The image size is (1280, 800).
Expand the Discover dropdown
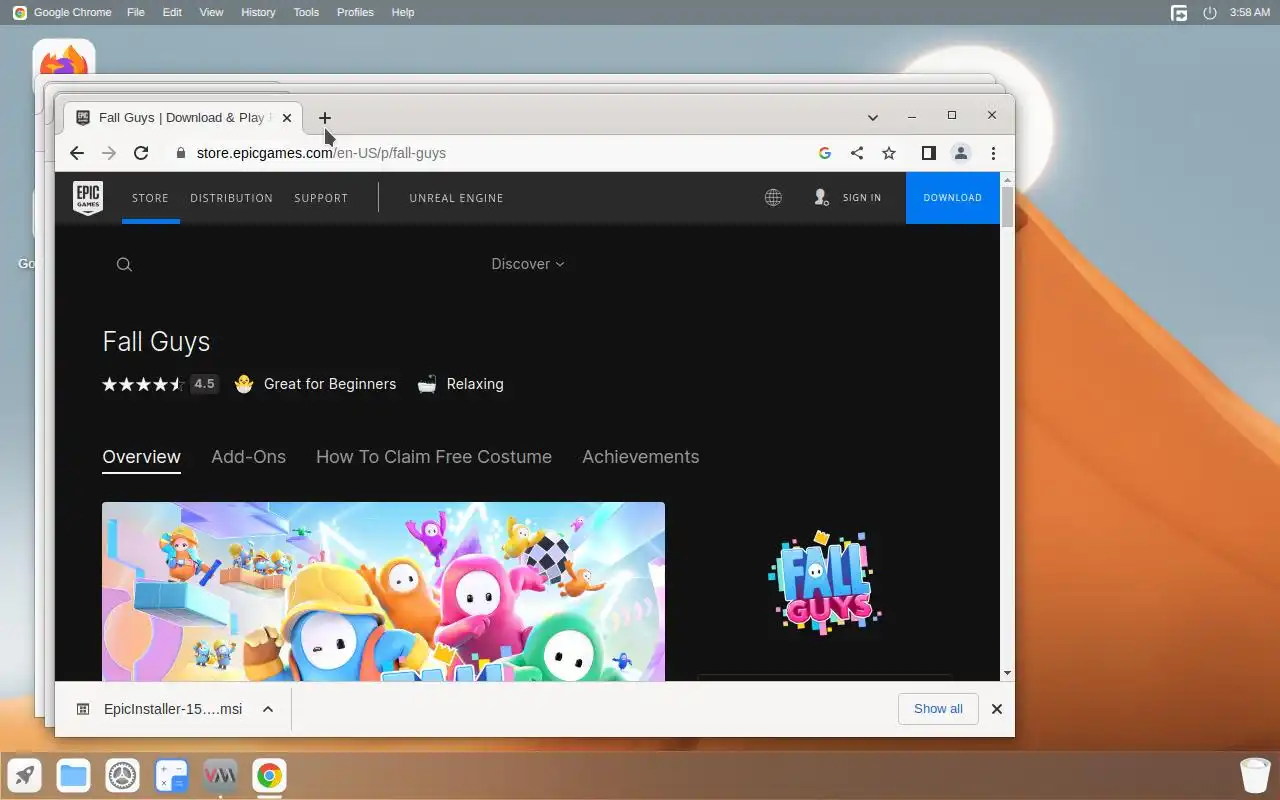click(x=528, y=264)
